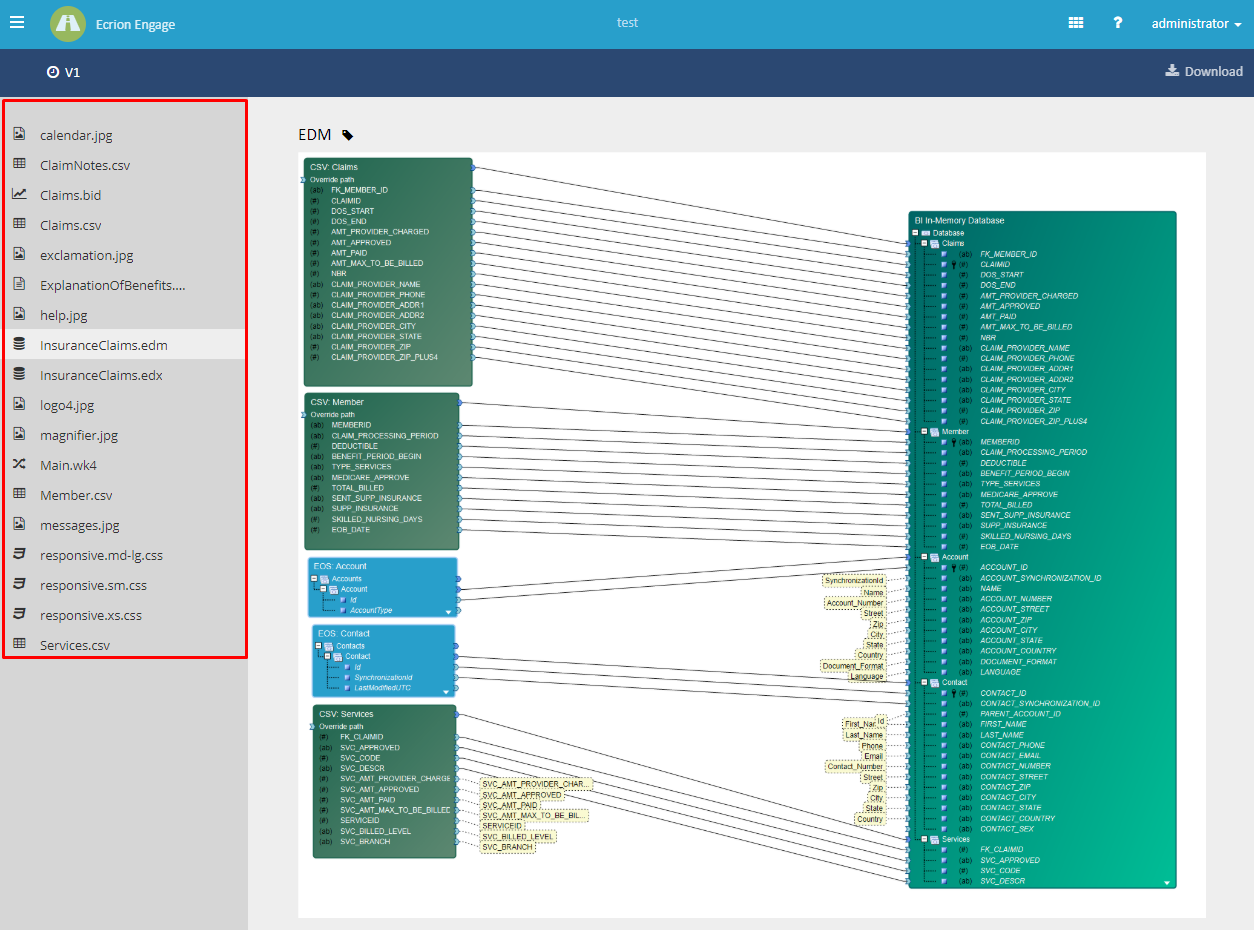The height and width of the screenshot is (930, 1254).
Task: Click the Claims.bid chart file icon
Action: pos(20,195)
